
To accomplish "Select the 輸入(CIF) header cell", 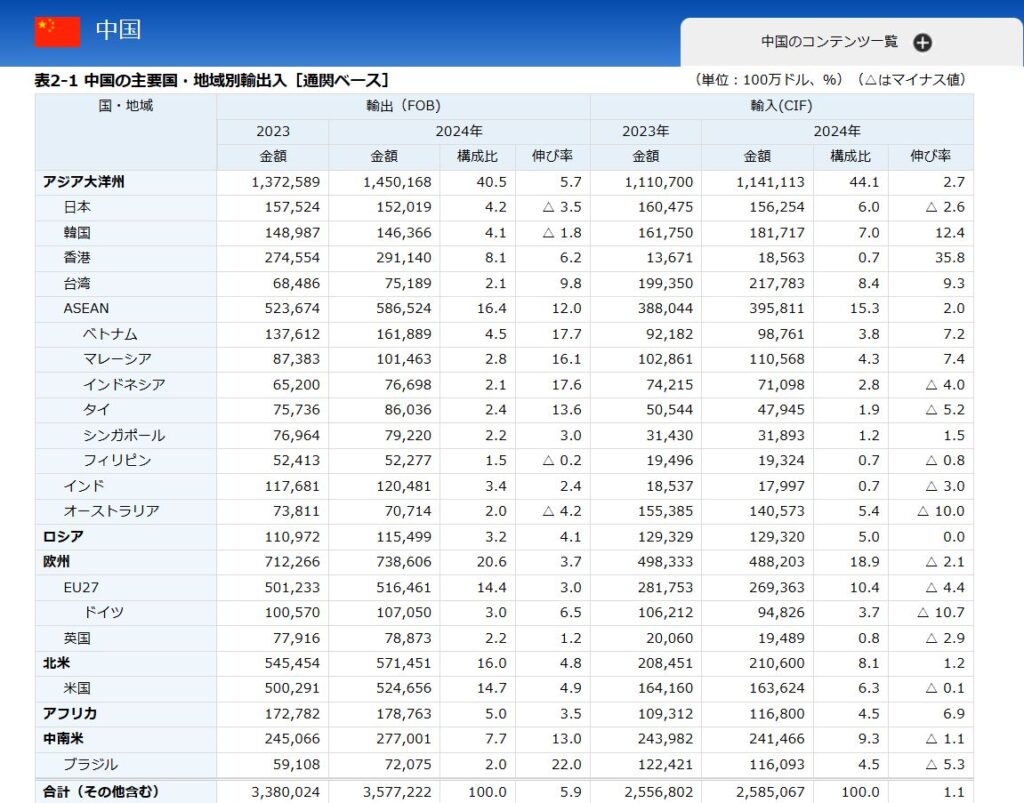I will (x=781, y=105).
